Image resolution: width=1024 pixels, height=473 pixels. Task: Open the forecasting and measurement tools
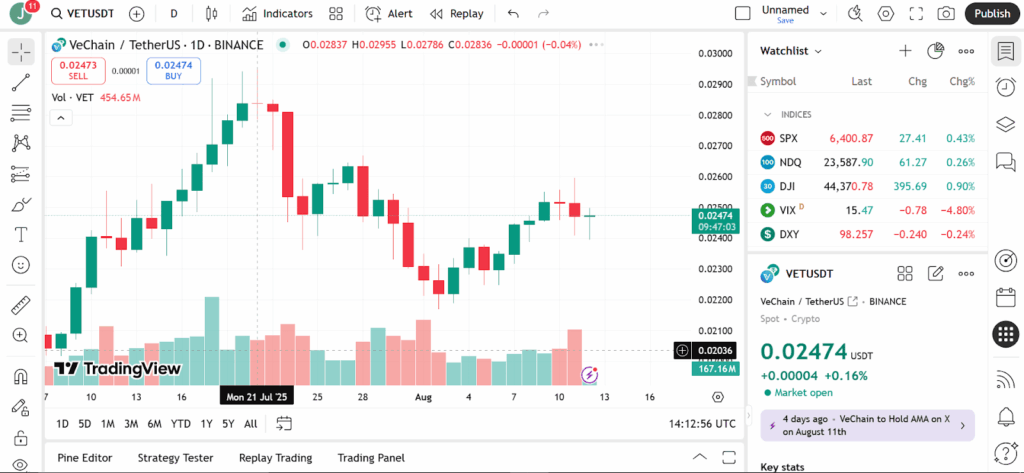pyautogui.click(x=21, y=173)
